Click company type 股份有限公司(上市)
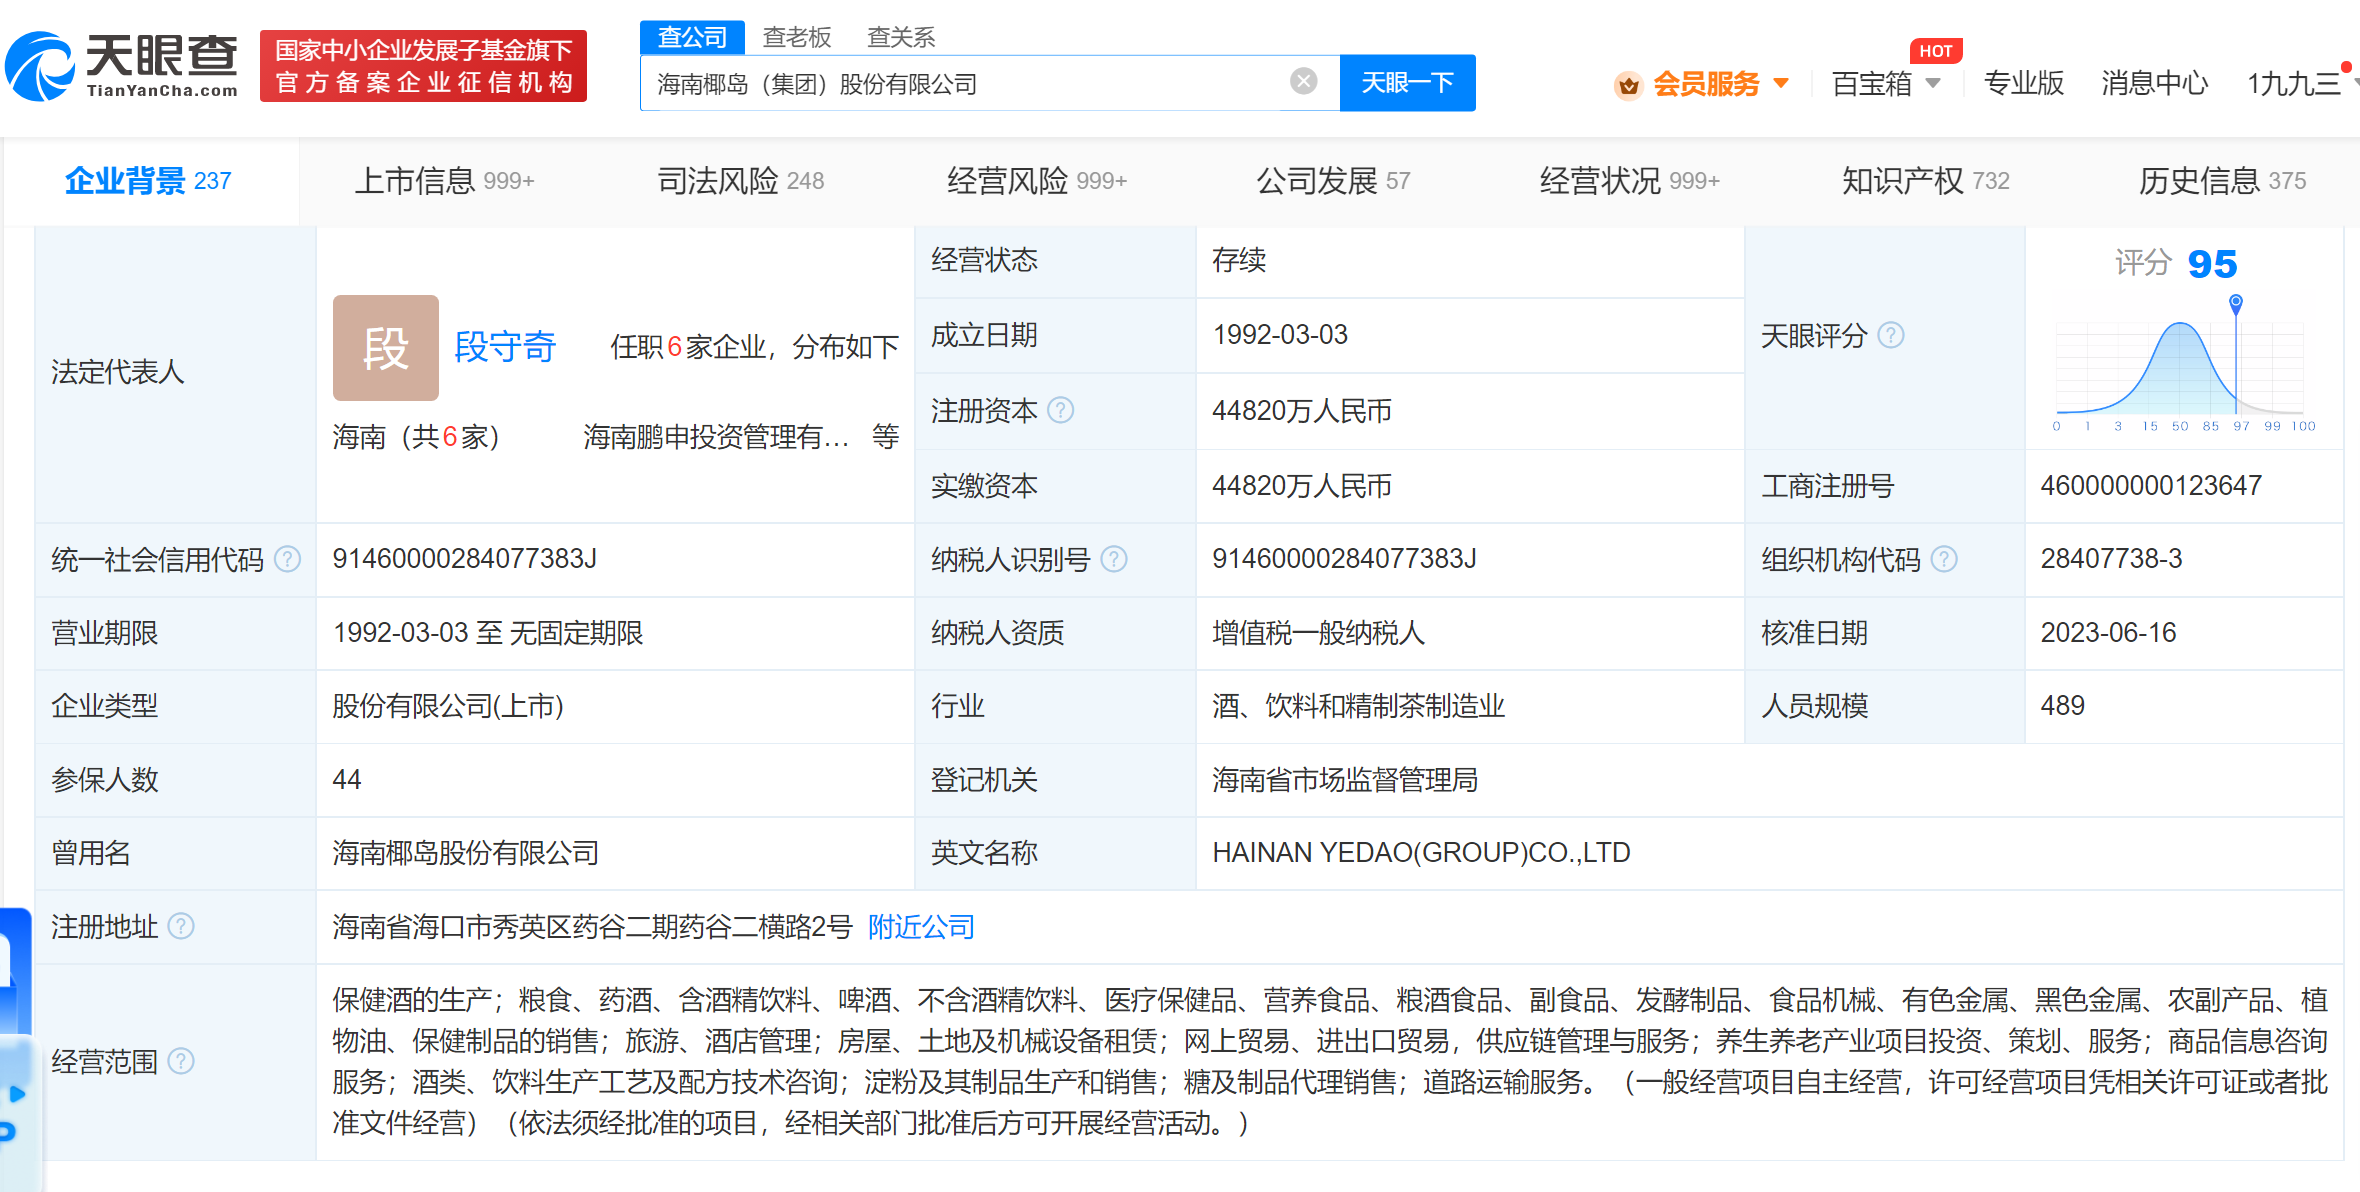This screenshot has height=1192, width=2360. [448, 706]
